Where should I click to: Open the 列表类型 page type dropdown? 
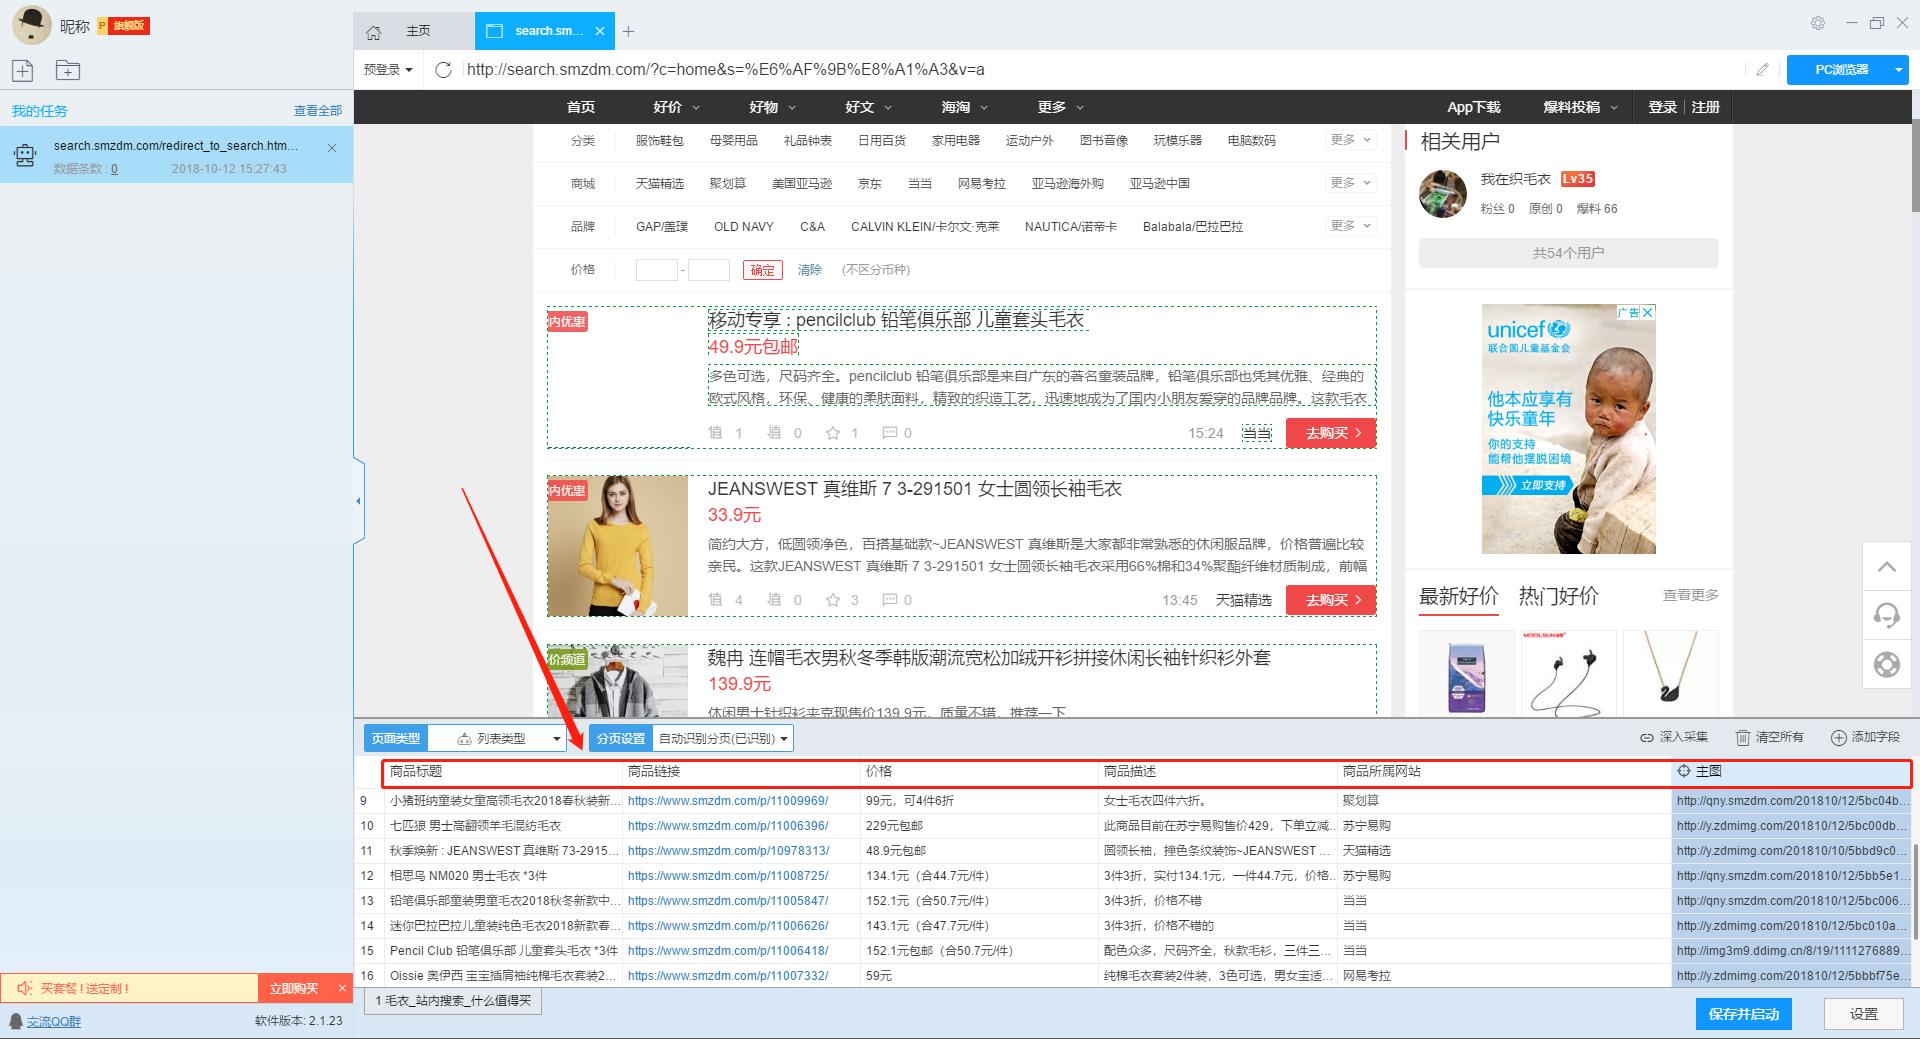[x=498, y=738]
